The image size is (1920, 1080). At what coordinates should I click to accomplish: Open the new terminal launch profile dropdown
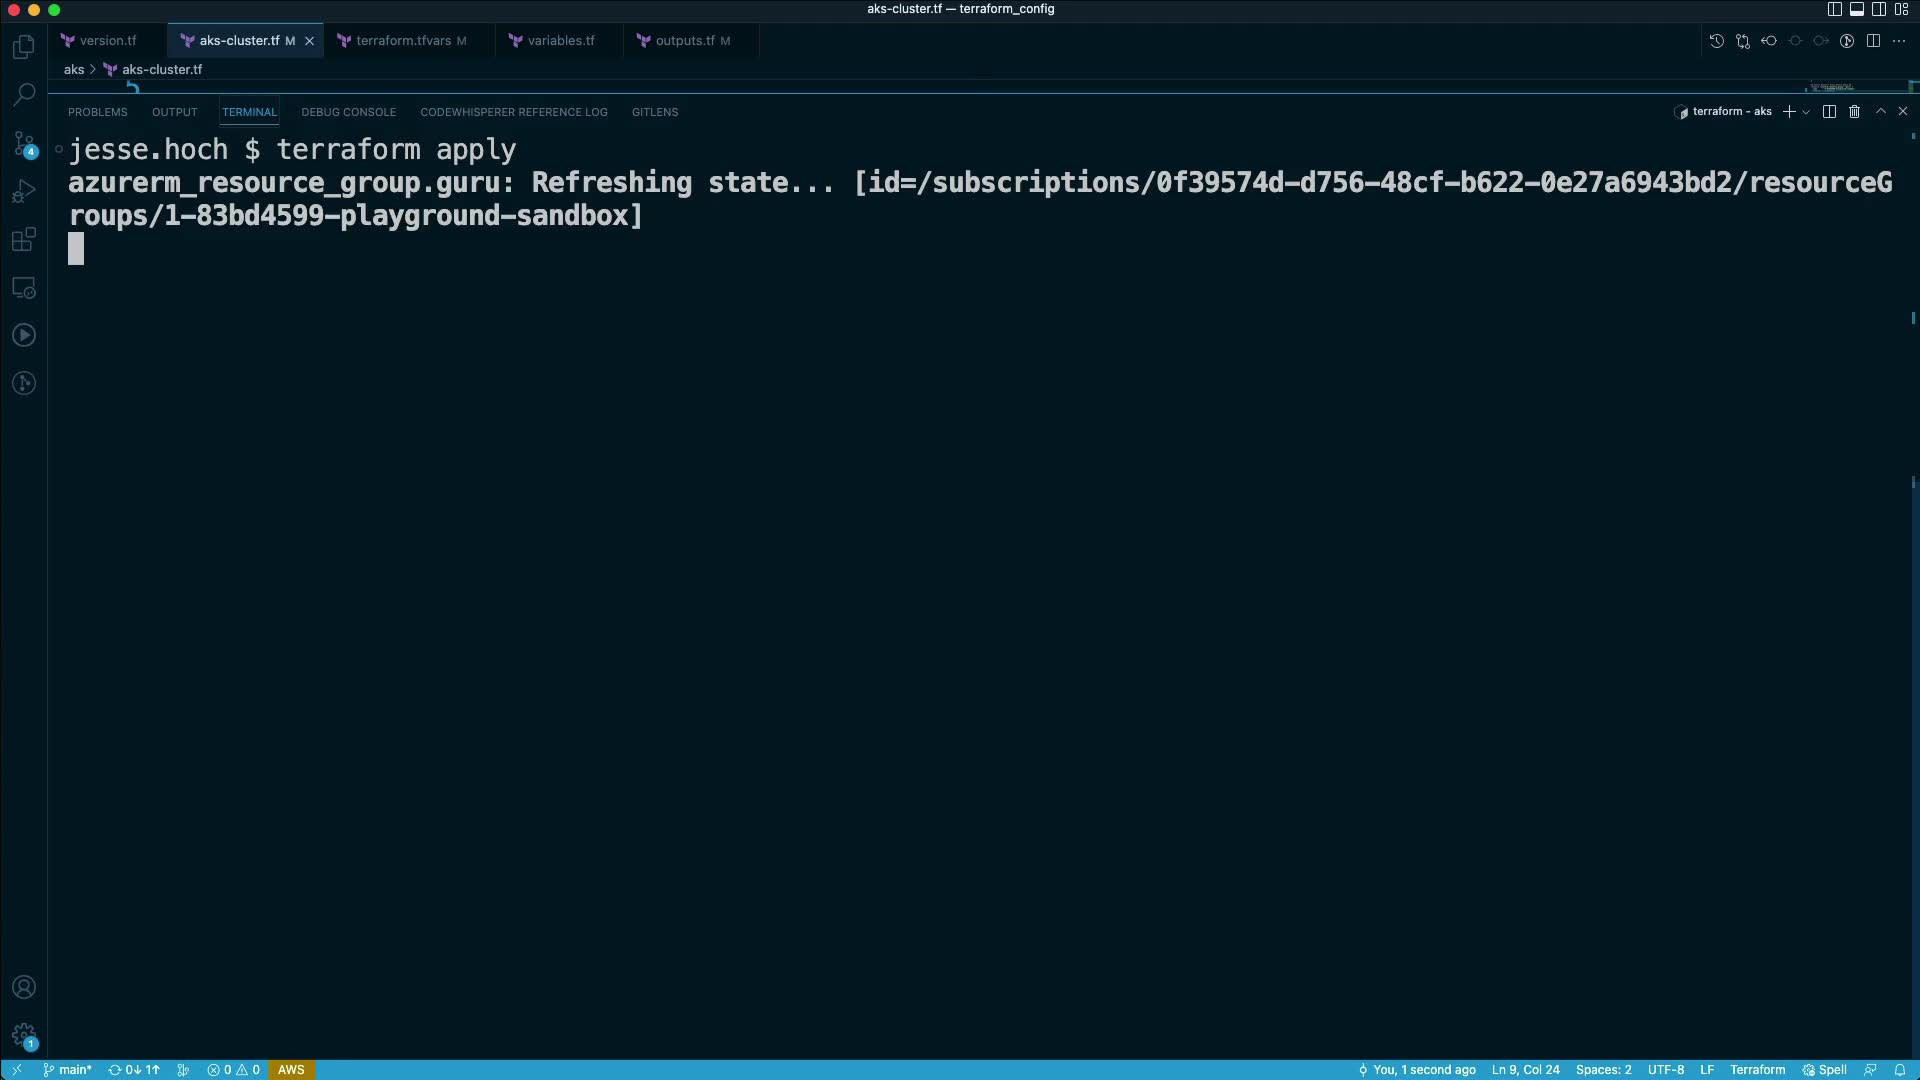[x=1806, y=112]
